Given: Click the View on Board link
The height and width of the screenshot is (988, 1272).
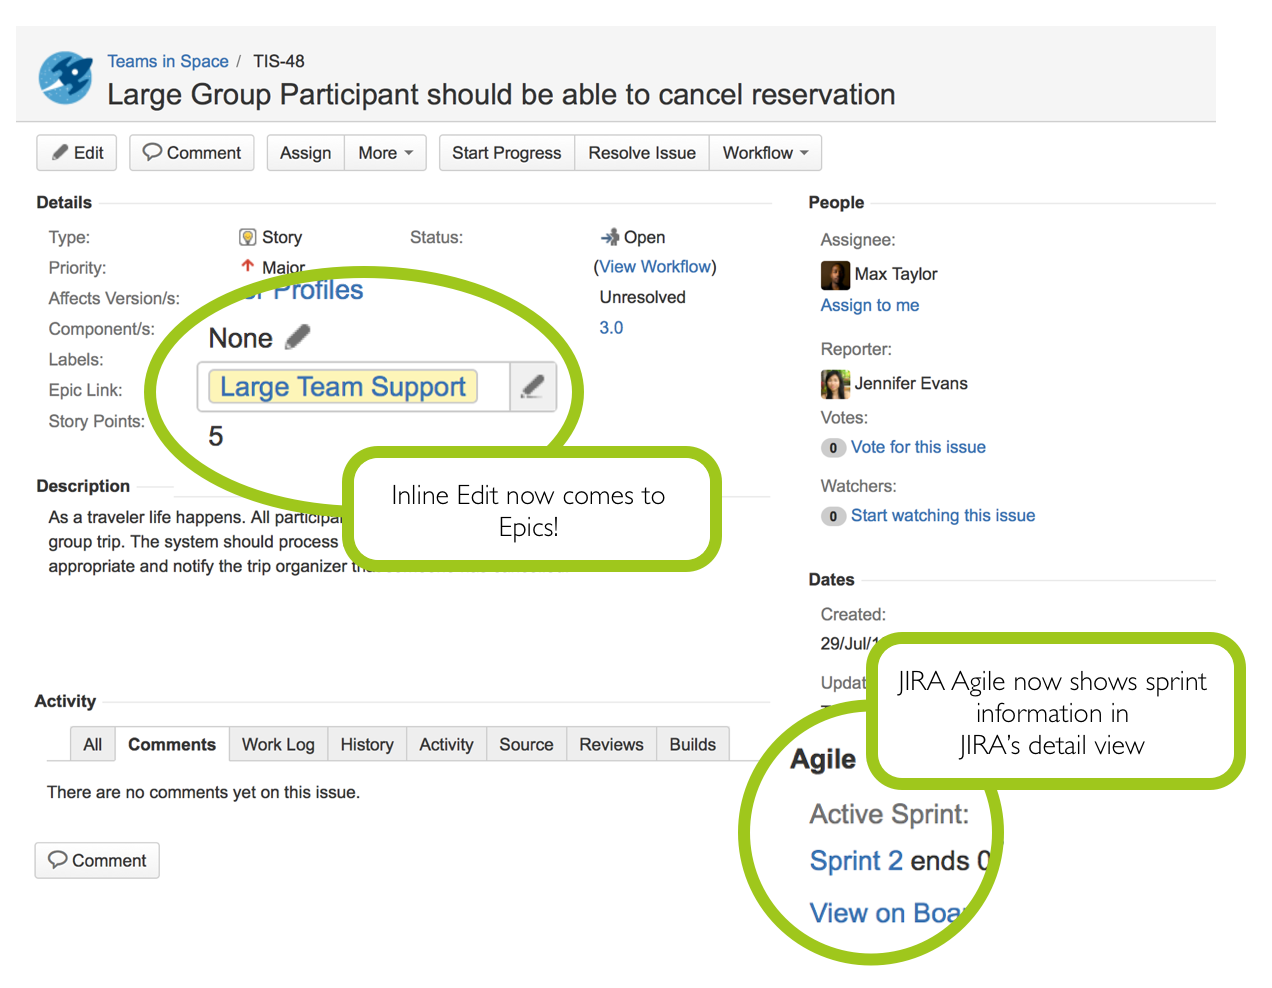Looking at the screenshot, I should [886, 913].
